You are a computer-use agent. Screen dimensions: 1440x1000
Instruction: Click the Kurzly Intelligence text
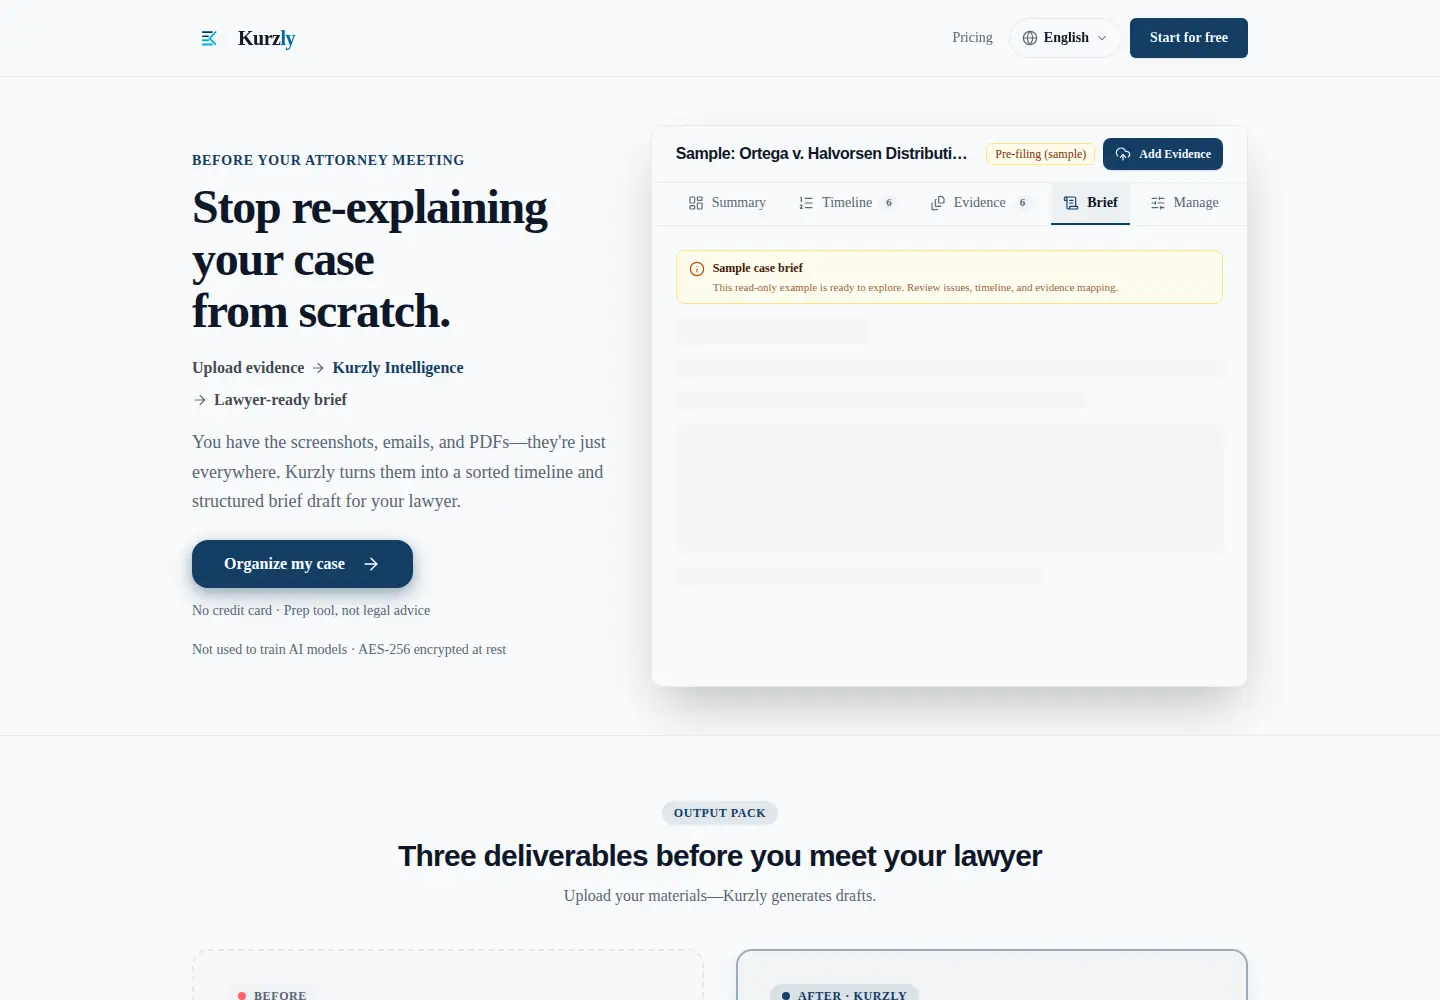tap(398, 368)
